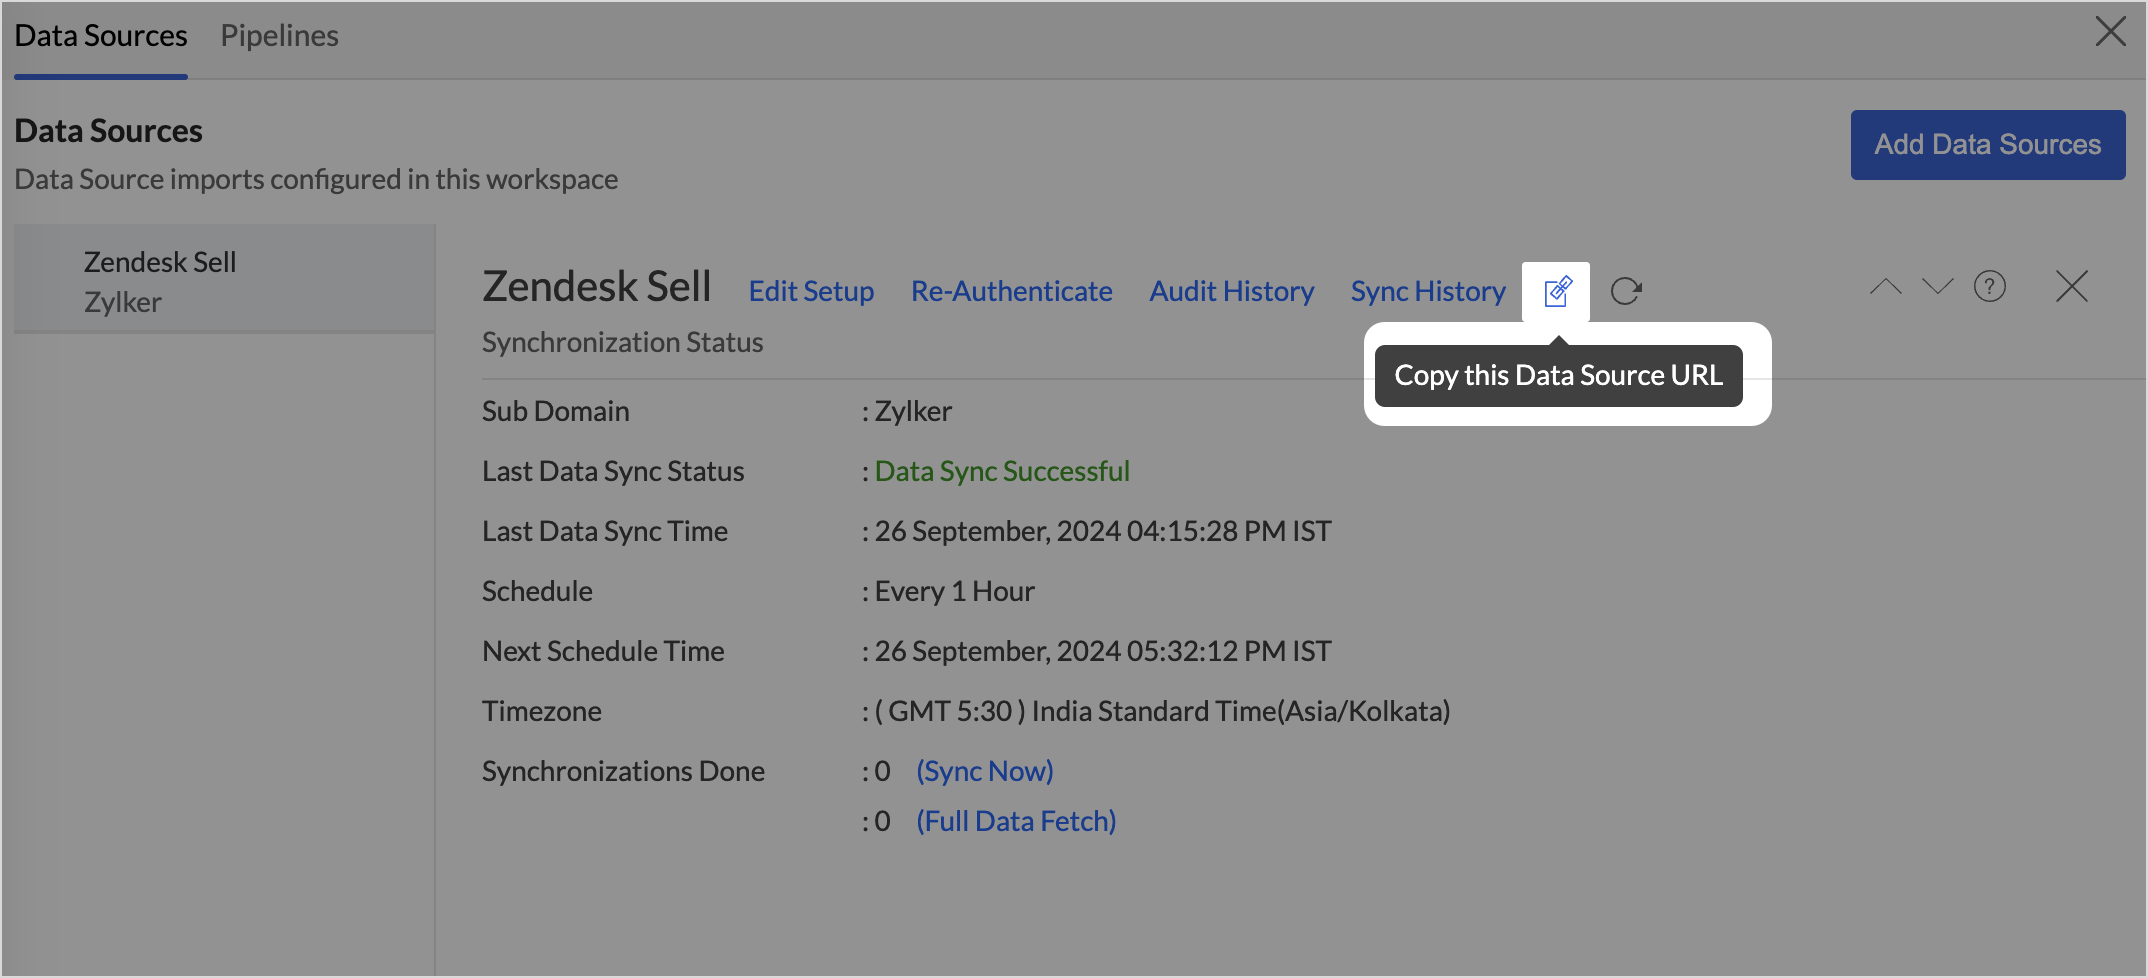Click the Copy this Data Source URL tooltip
This screenshot has width=2148, height=978.
[x=1558, y=376]
